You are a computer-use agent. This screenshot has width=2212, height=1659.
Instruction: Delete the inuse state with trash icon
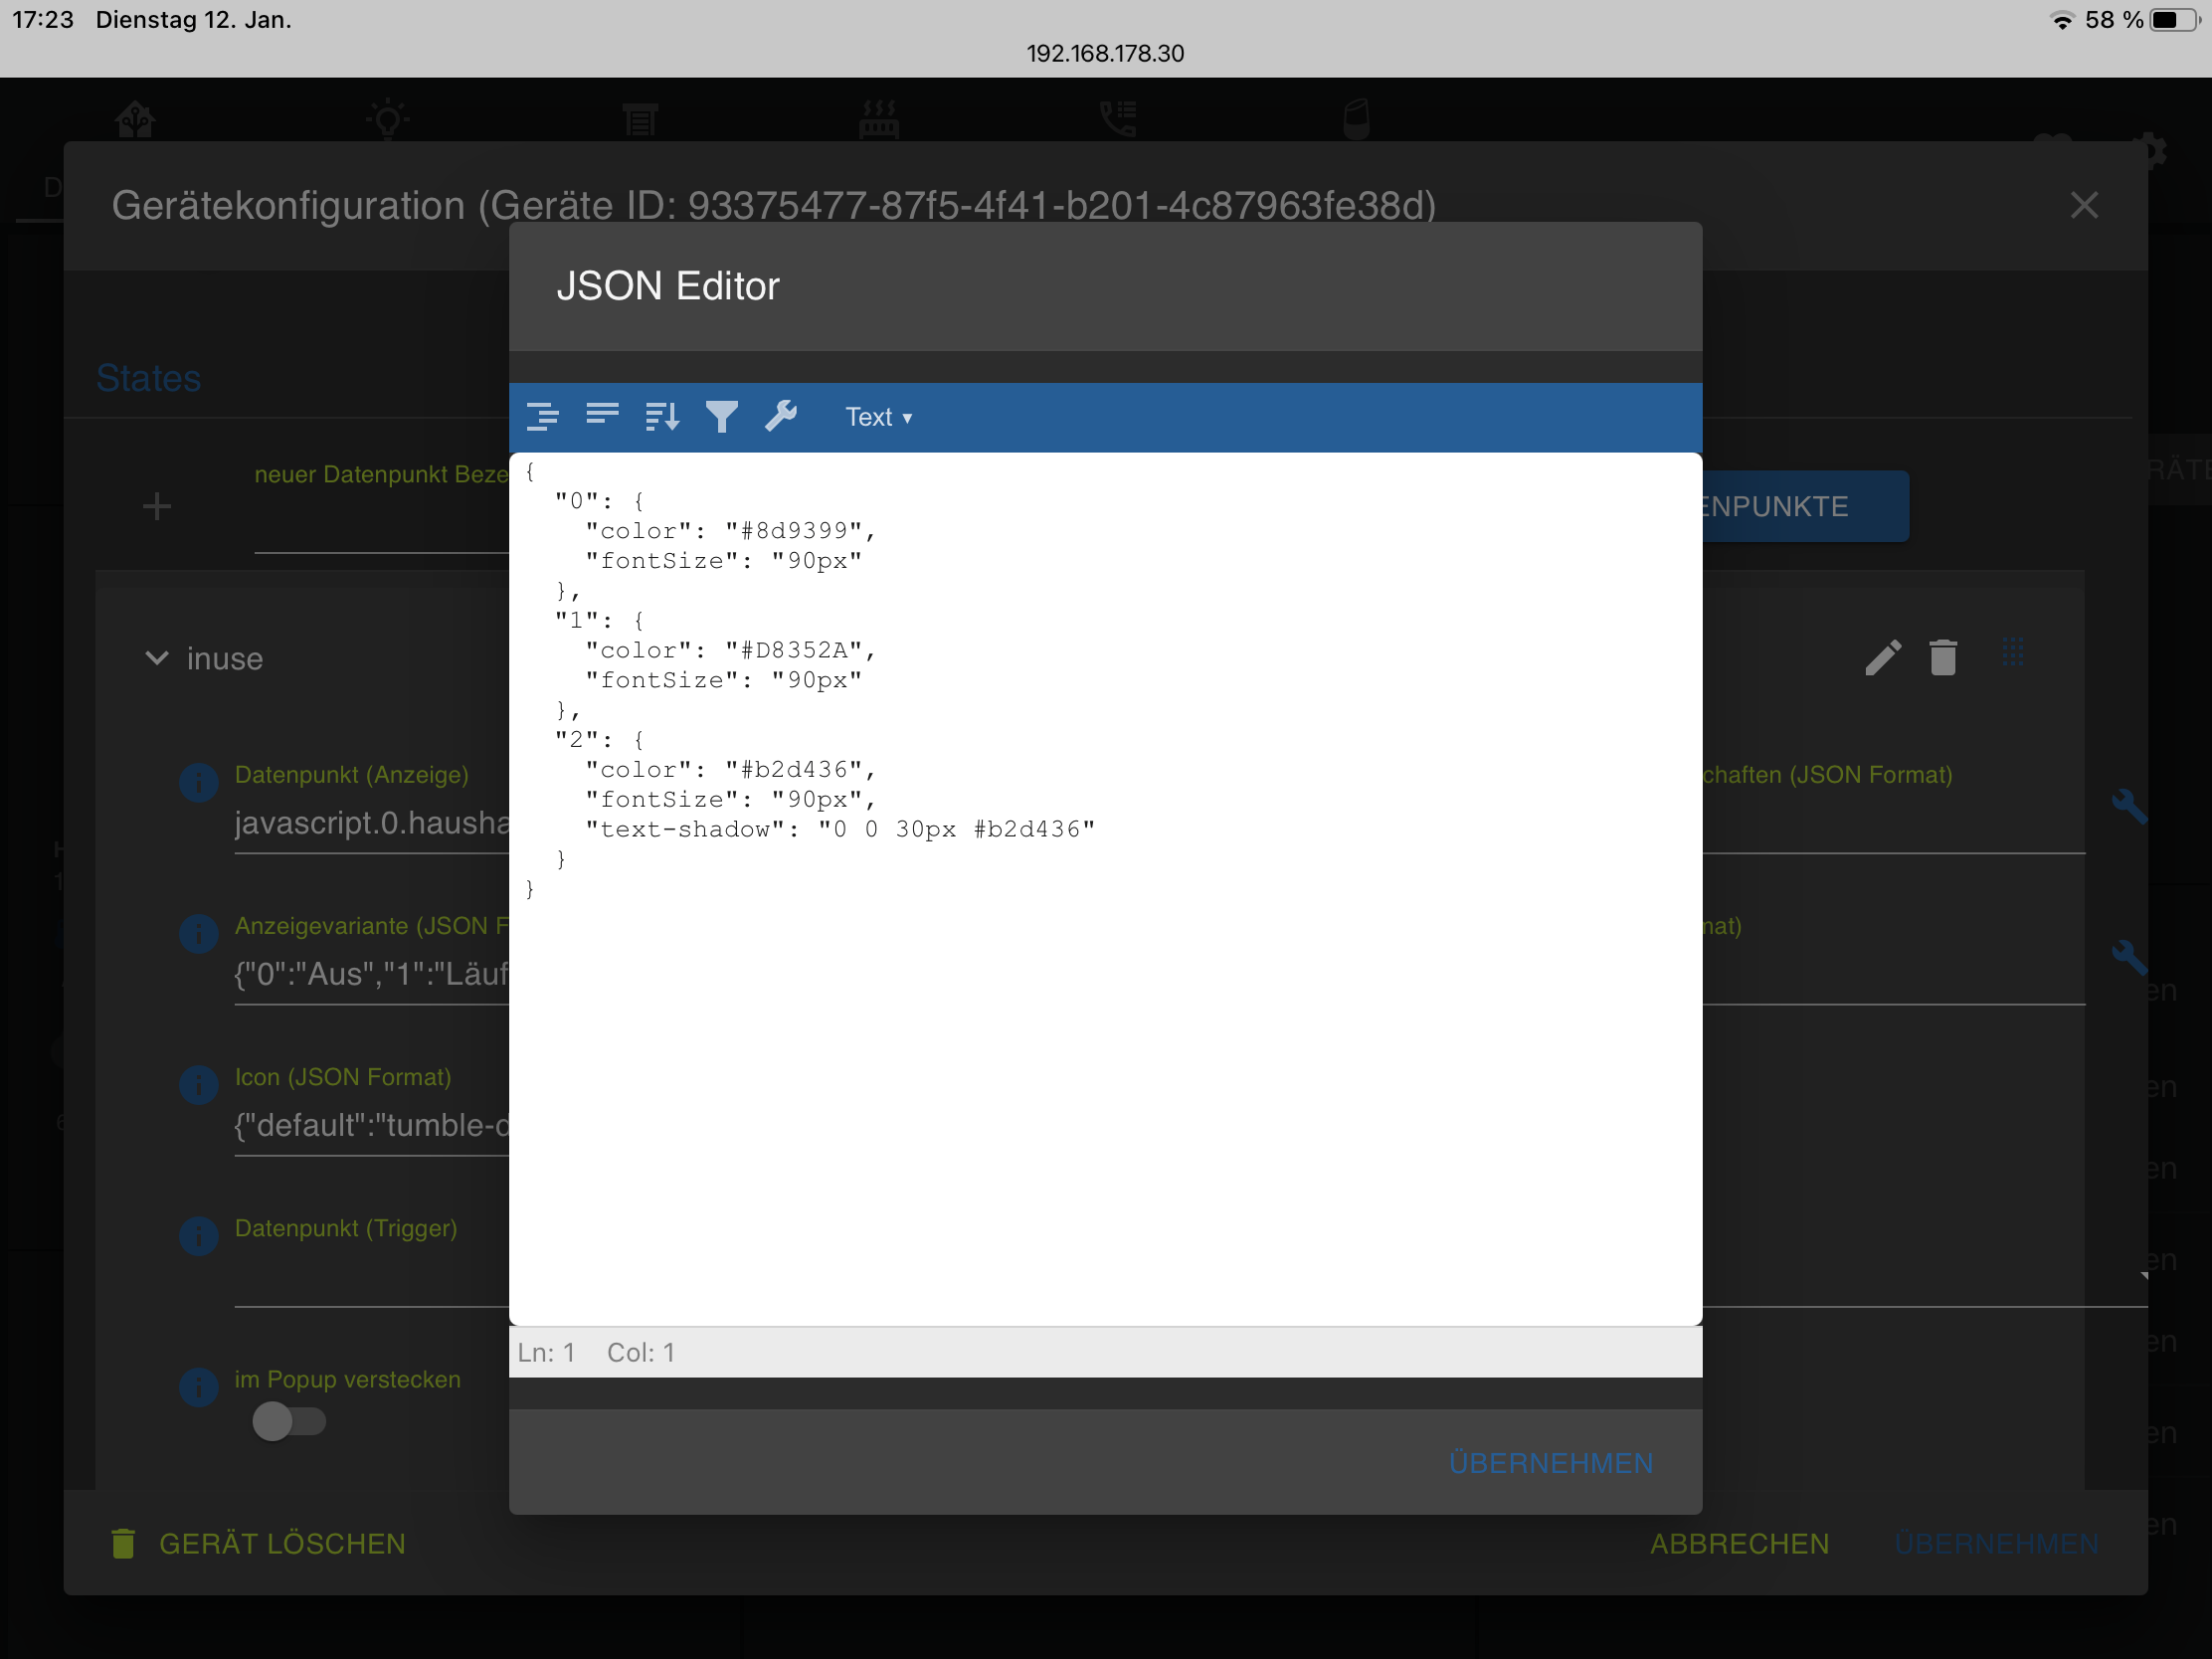pyautogui.click(x=1942, y=658)
